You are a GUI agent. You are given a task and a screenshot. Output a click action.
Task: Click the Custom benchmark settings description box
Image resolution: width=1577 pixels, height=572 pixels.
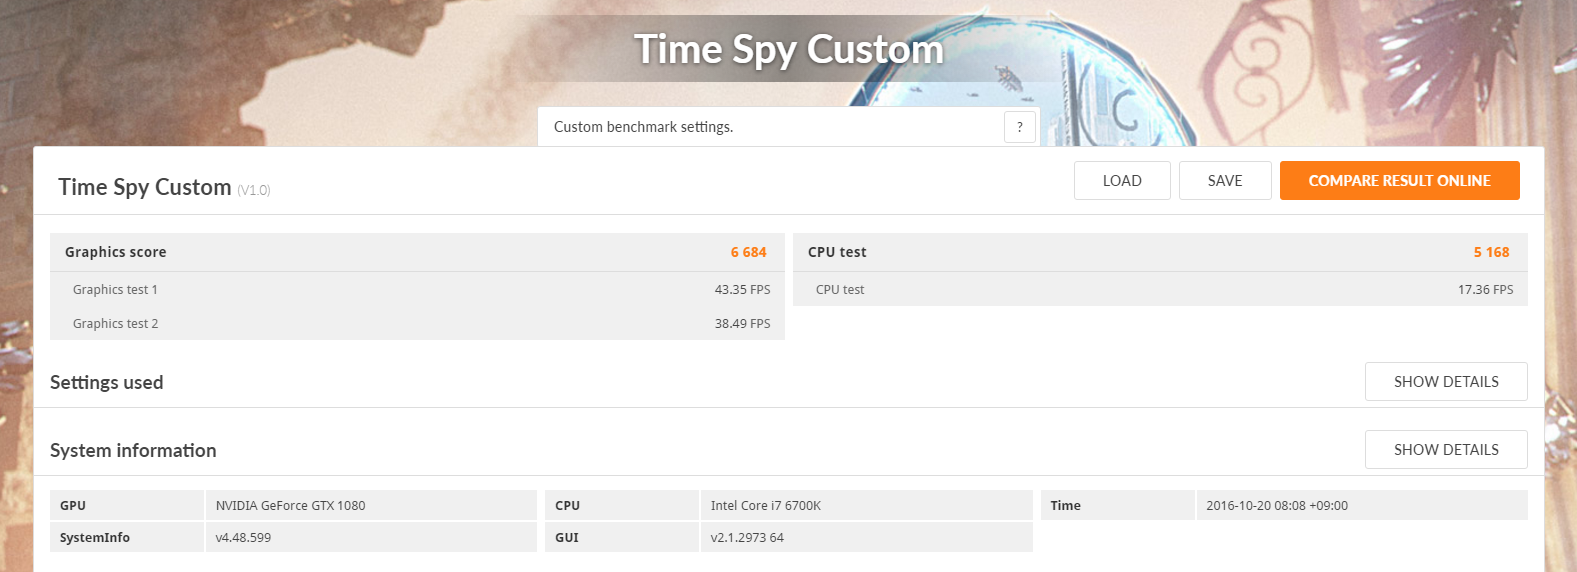788,127
